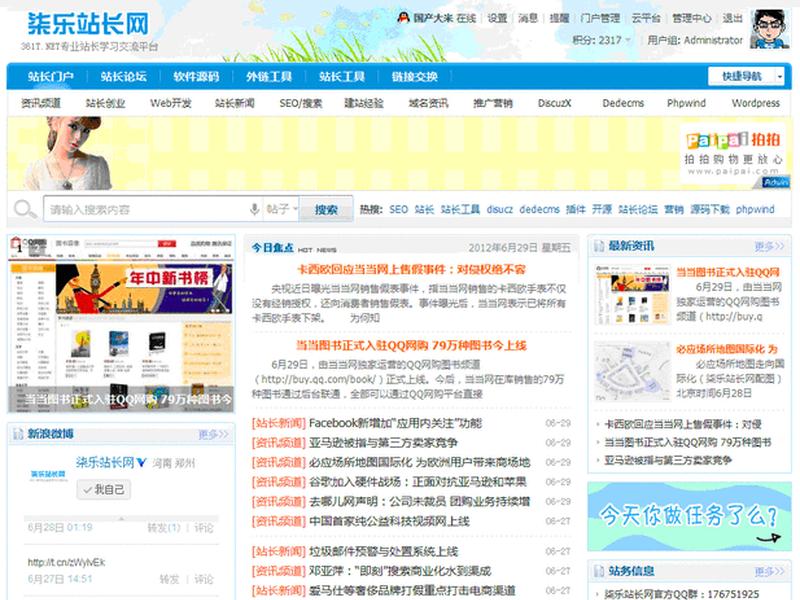The width and height of the screenshot is (800, 600).
Task: Open article 垃圾邮件预警与处置系统上线
Action: pos(384,551)
